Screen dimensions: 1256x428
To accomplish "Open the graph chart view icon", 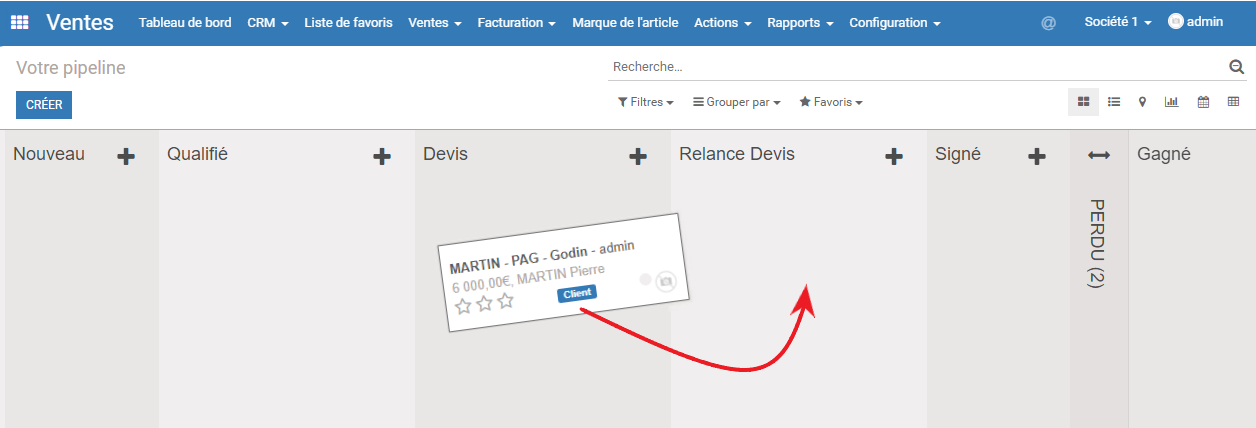I will click(x=1172, y=102).
